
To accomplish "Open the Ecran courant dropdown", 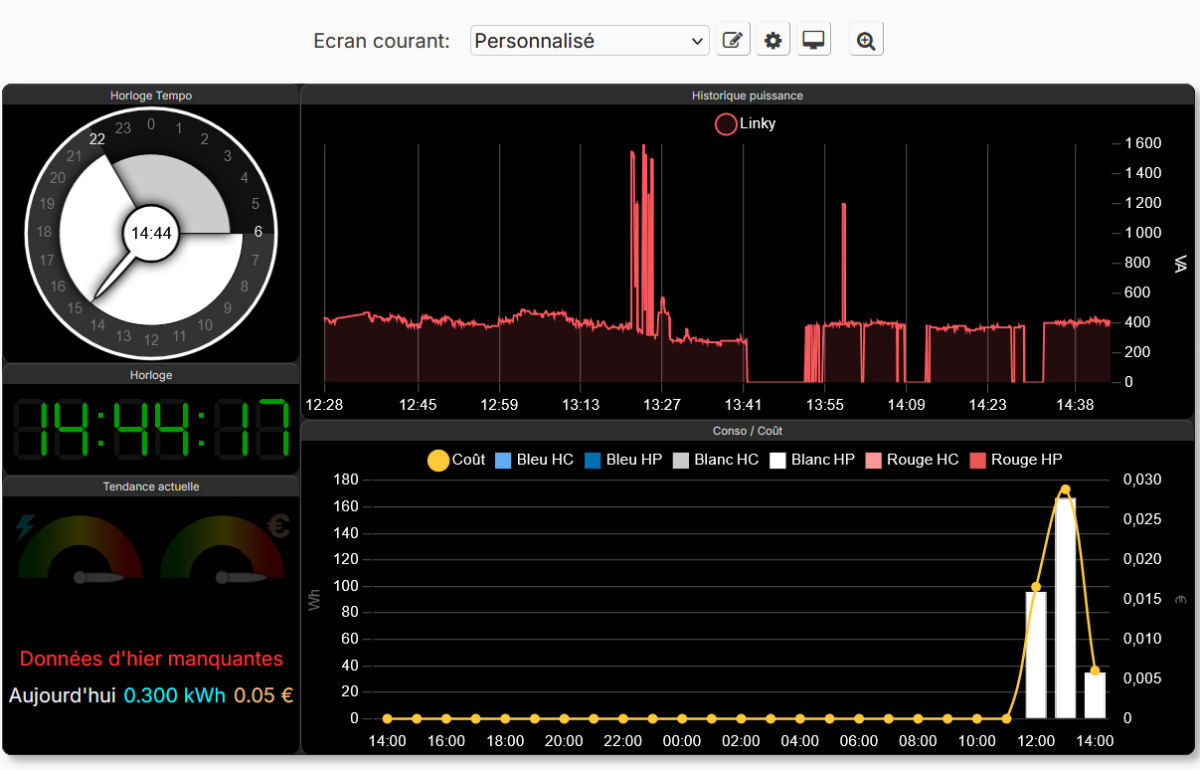I will (589, 41).
